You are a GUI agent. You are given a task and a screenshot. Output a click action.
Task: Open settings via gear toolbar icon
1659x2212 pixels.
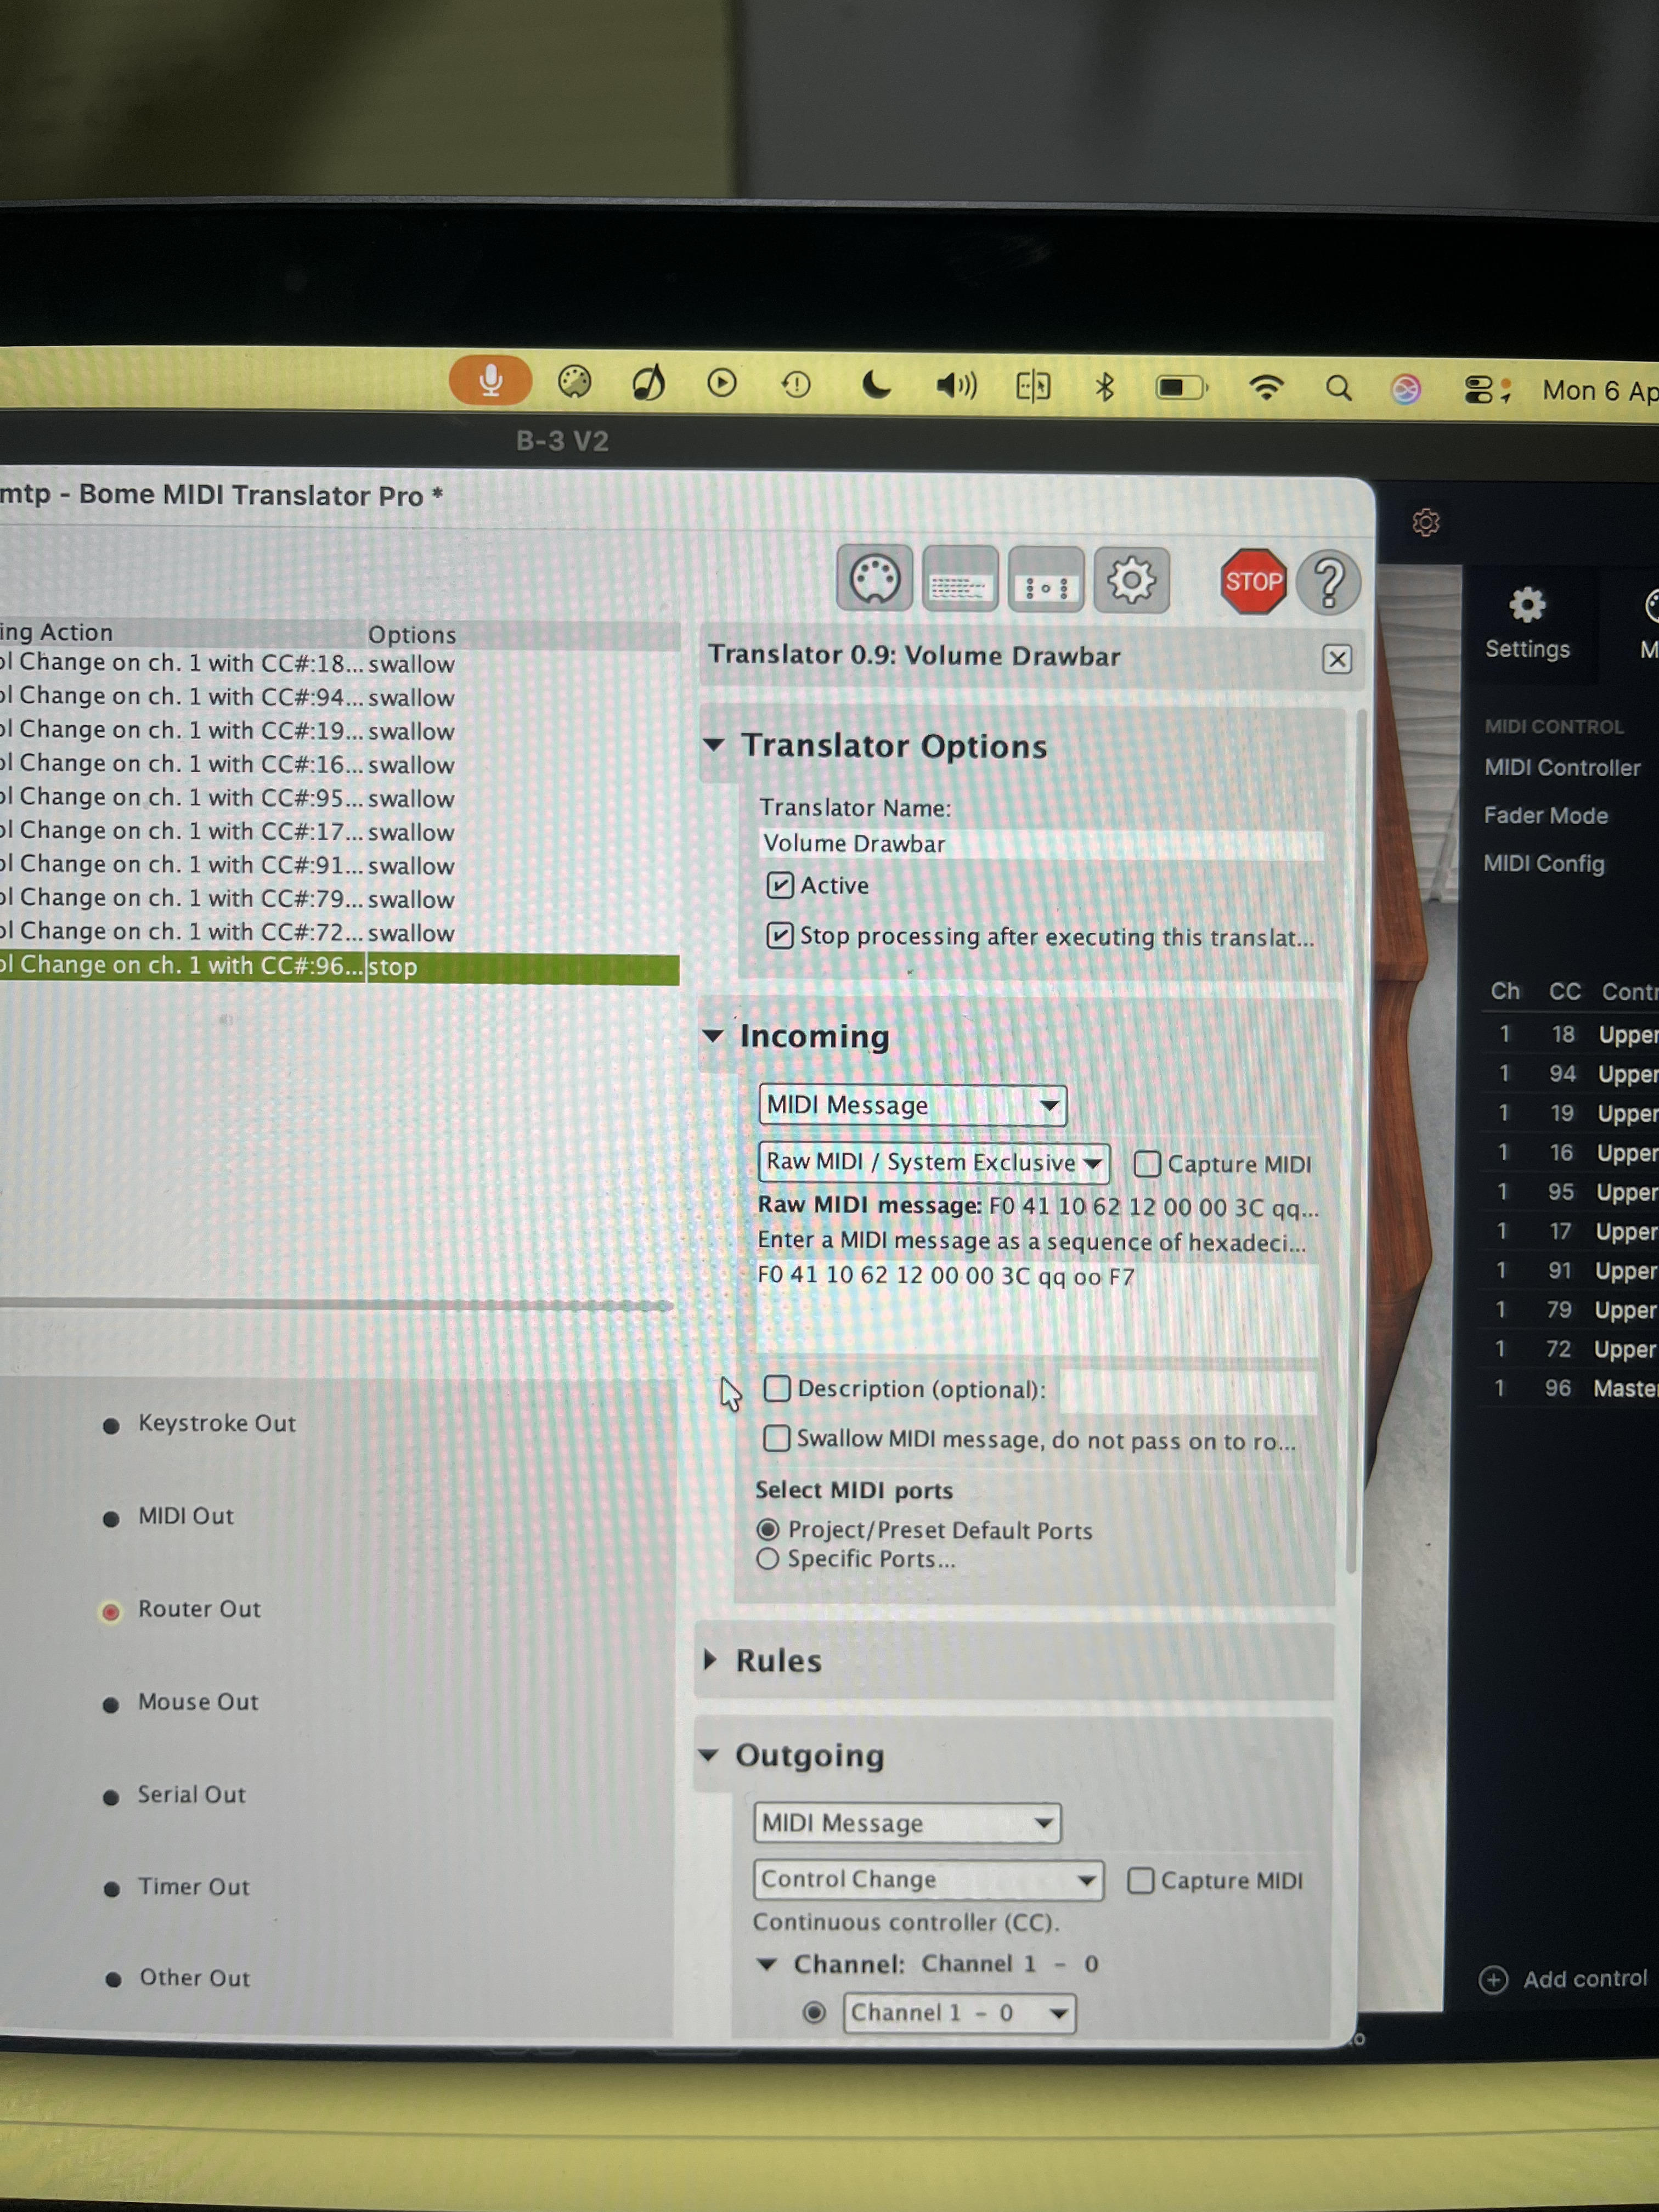tap(1131, 581)
